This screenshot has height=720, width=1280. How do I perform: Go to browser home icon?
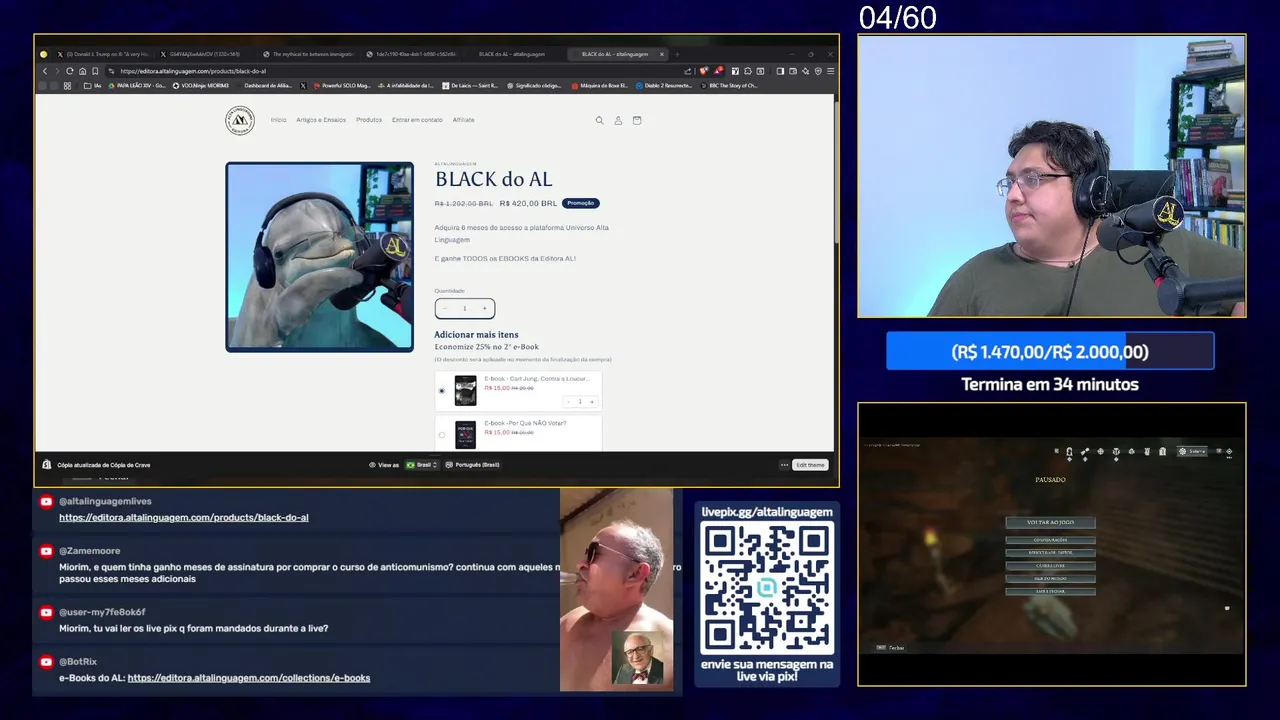82,71
